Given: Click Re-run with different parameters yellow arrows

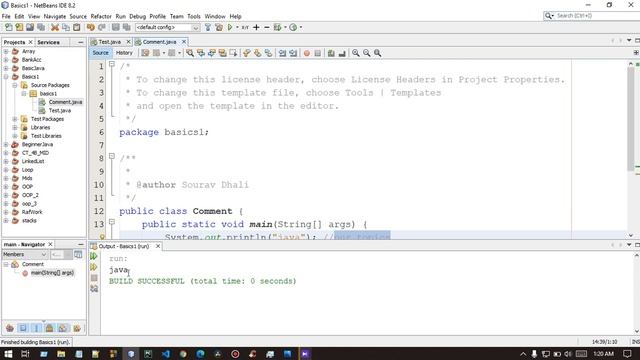Looking at the screenshot, I should [x=94, y=267].
